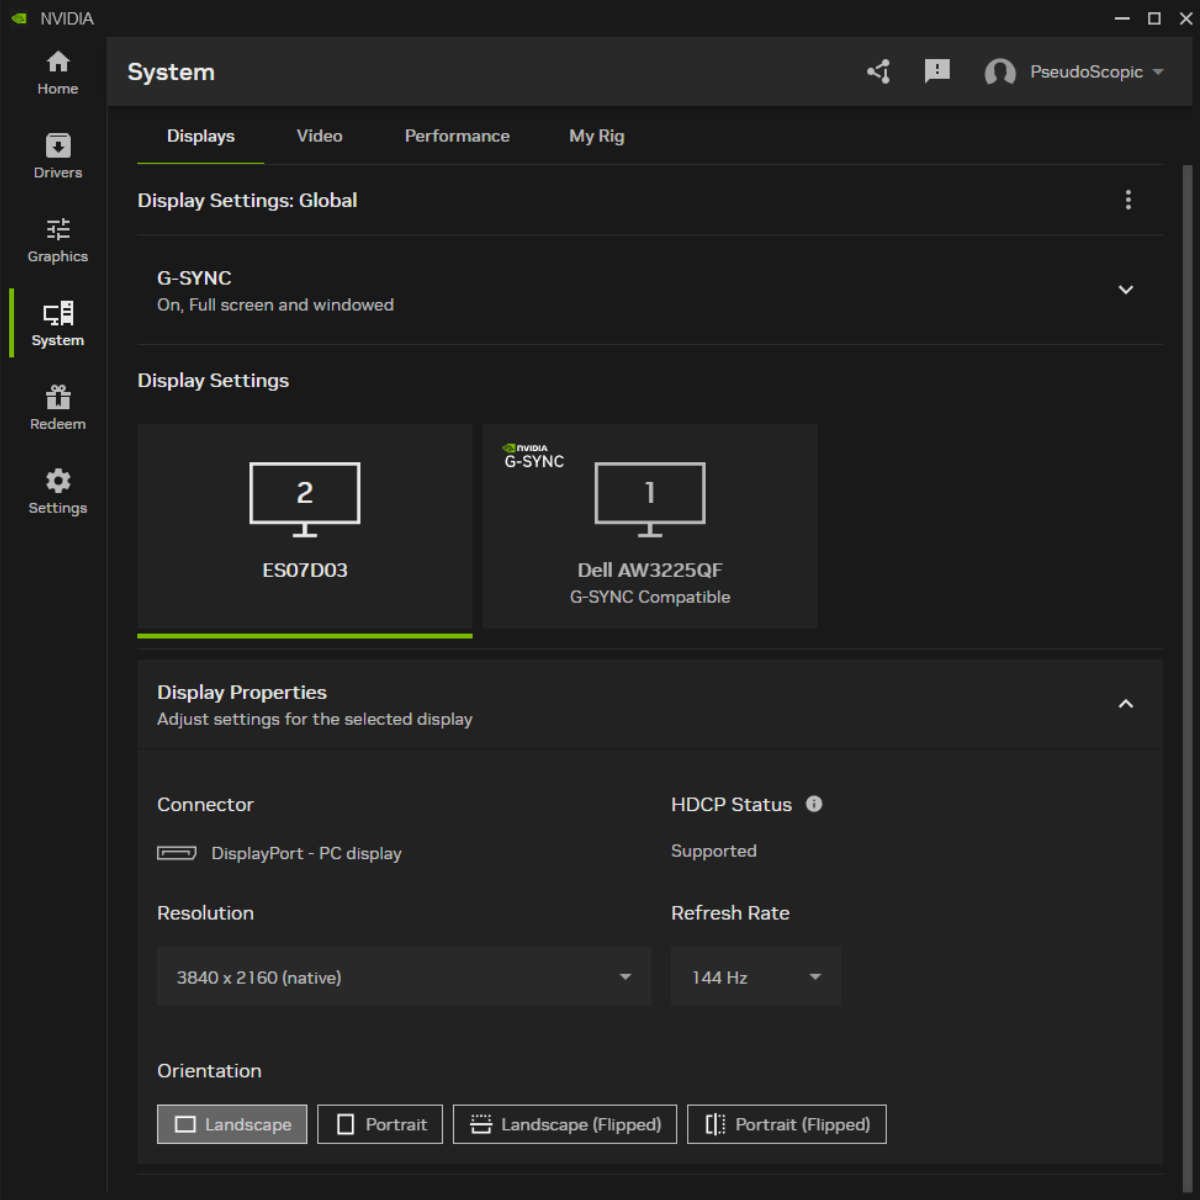Expand the G-SYNC settings section
The height and width of the screenshot is (1200, 1200).
pyautogui.click(x=1126, y=289)
